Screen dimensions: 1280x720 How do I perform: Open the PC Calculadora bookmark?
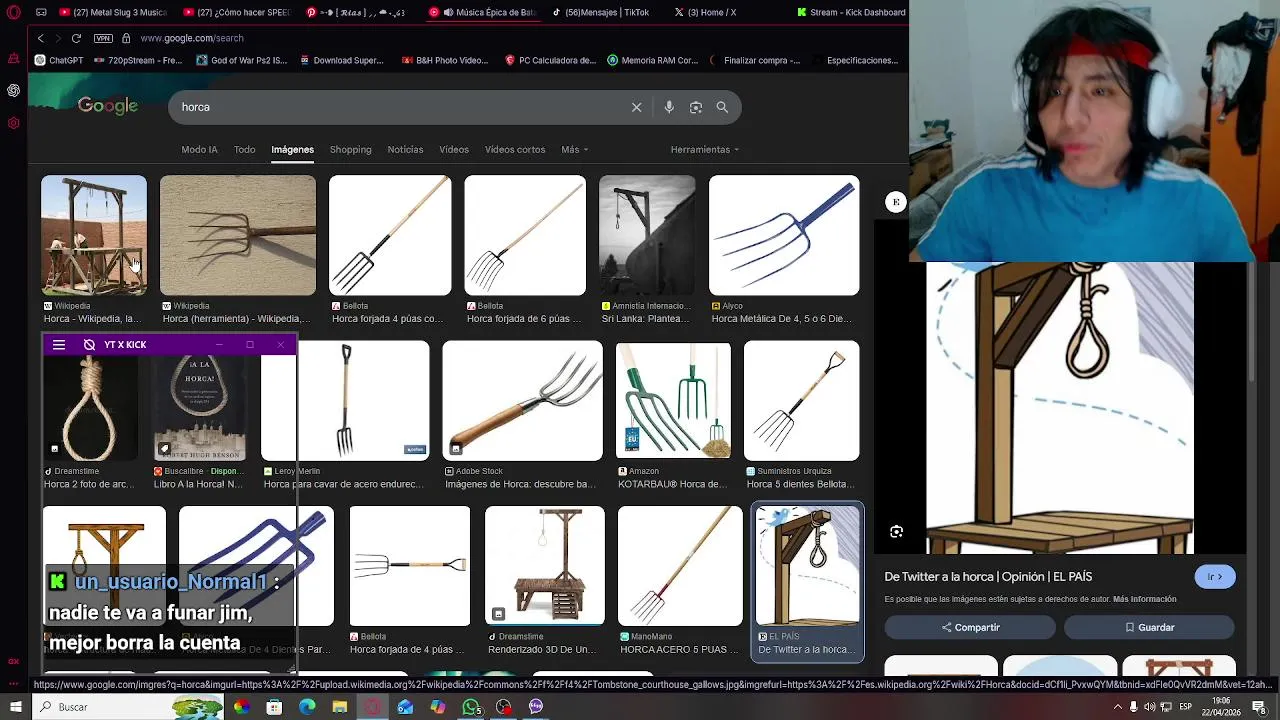[x=550, y=60]
